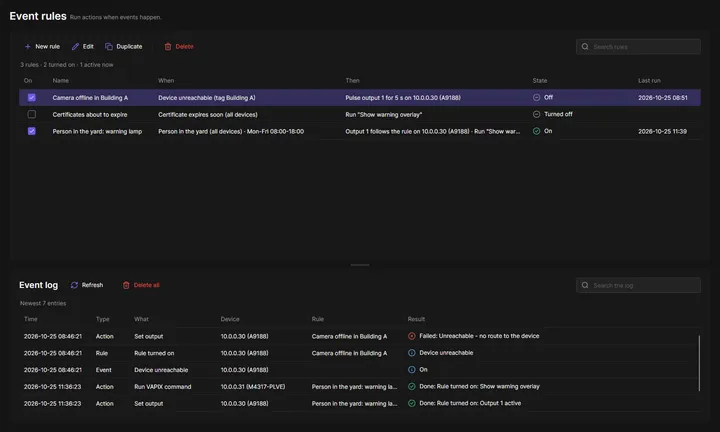Select the Certificates about to expire rule name
This screenshot has width=720, height=432.
pyautogui.click(x=90, y=115)
